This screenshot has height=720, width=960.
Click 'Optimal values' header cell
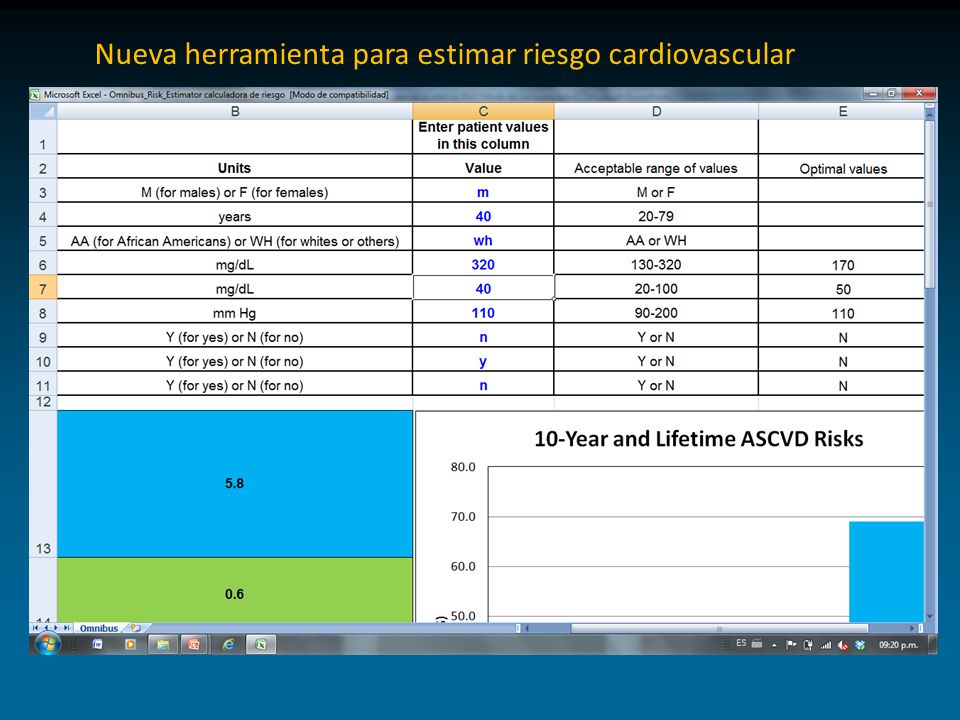[x=842, y=168]
